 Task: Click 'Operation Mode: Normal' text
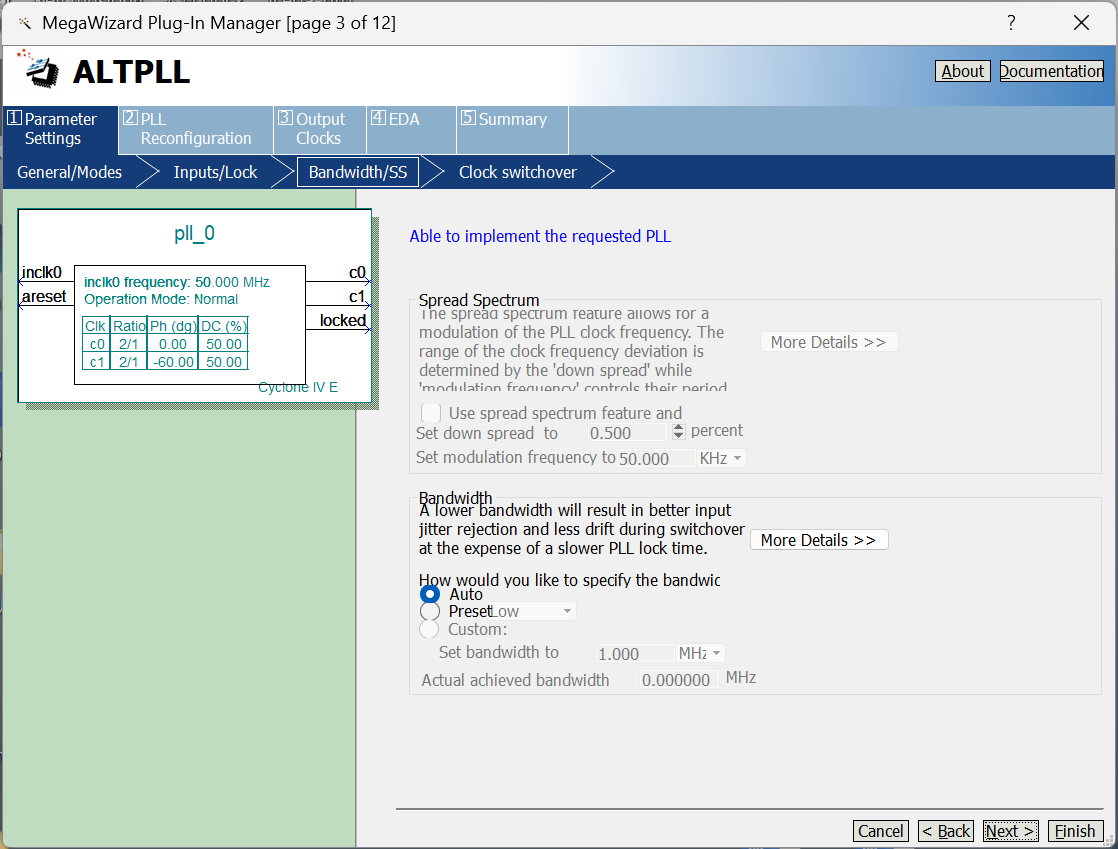[x=161, y=299]
